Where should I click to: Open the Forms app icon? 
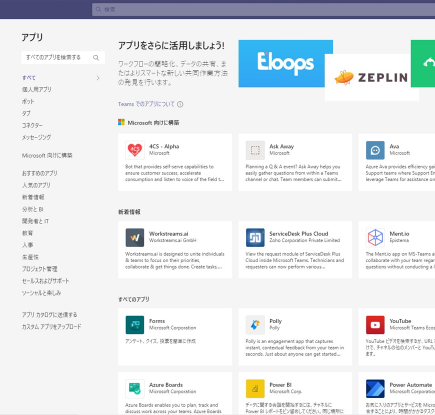tap(135, 325)
